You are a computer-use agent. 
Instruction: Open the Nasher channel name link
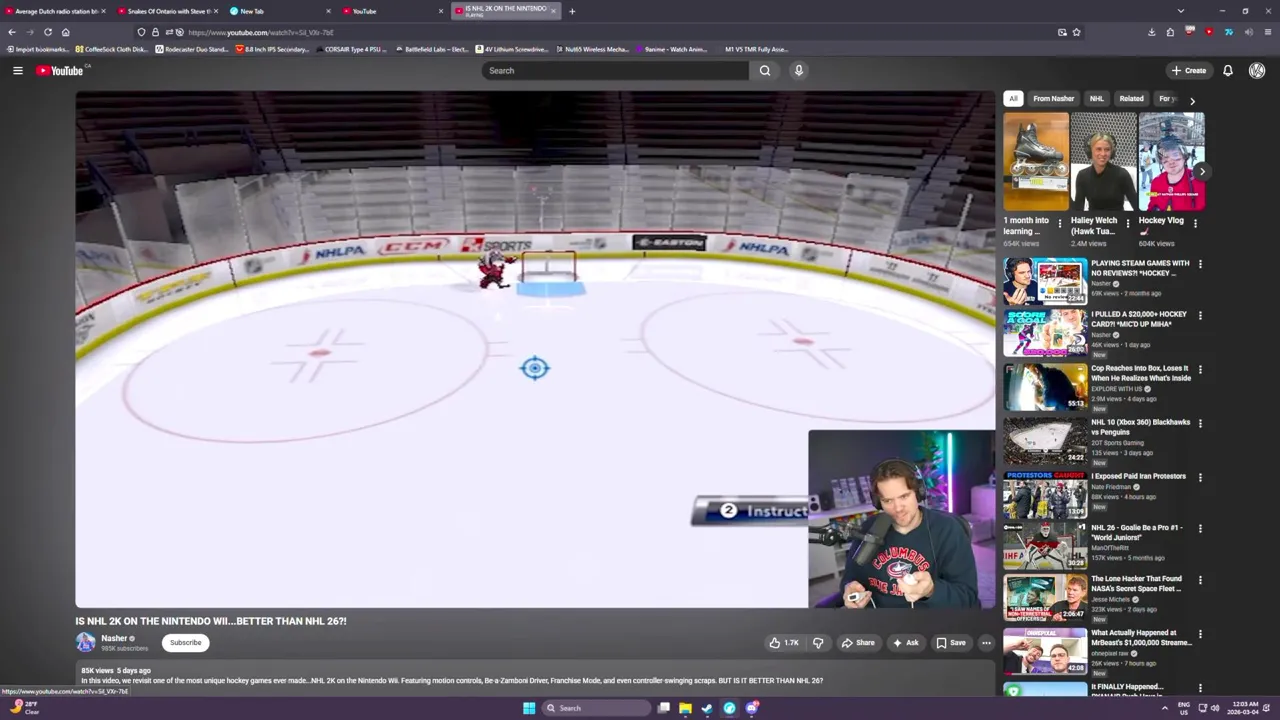pos(114,638)
